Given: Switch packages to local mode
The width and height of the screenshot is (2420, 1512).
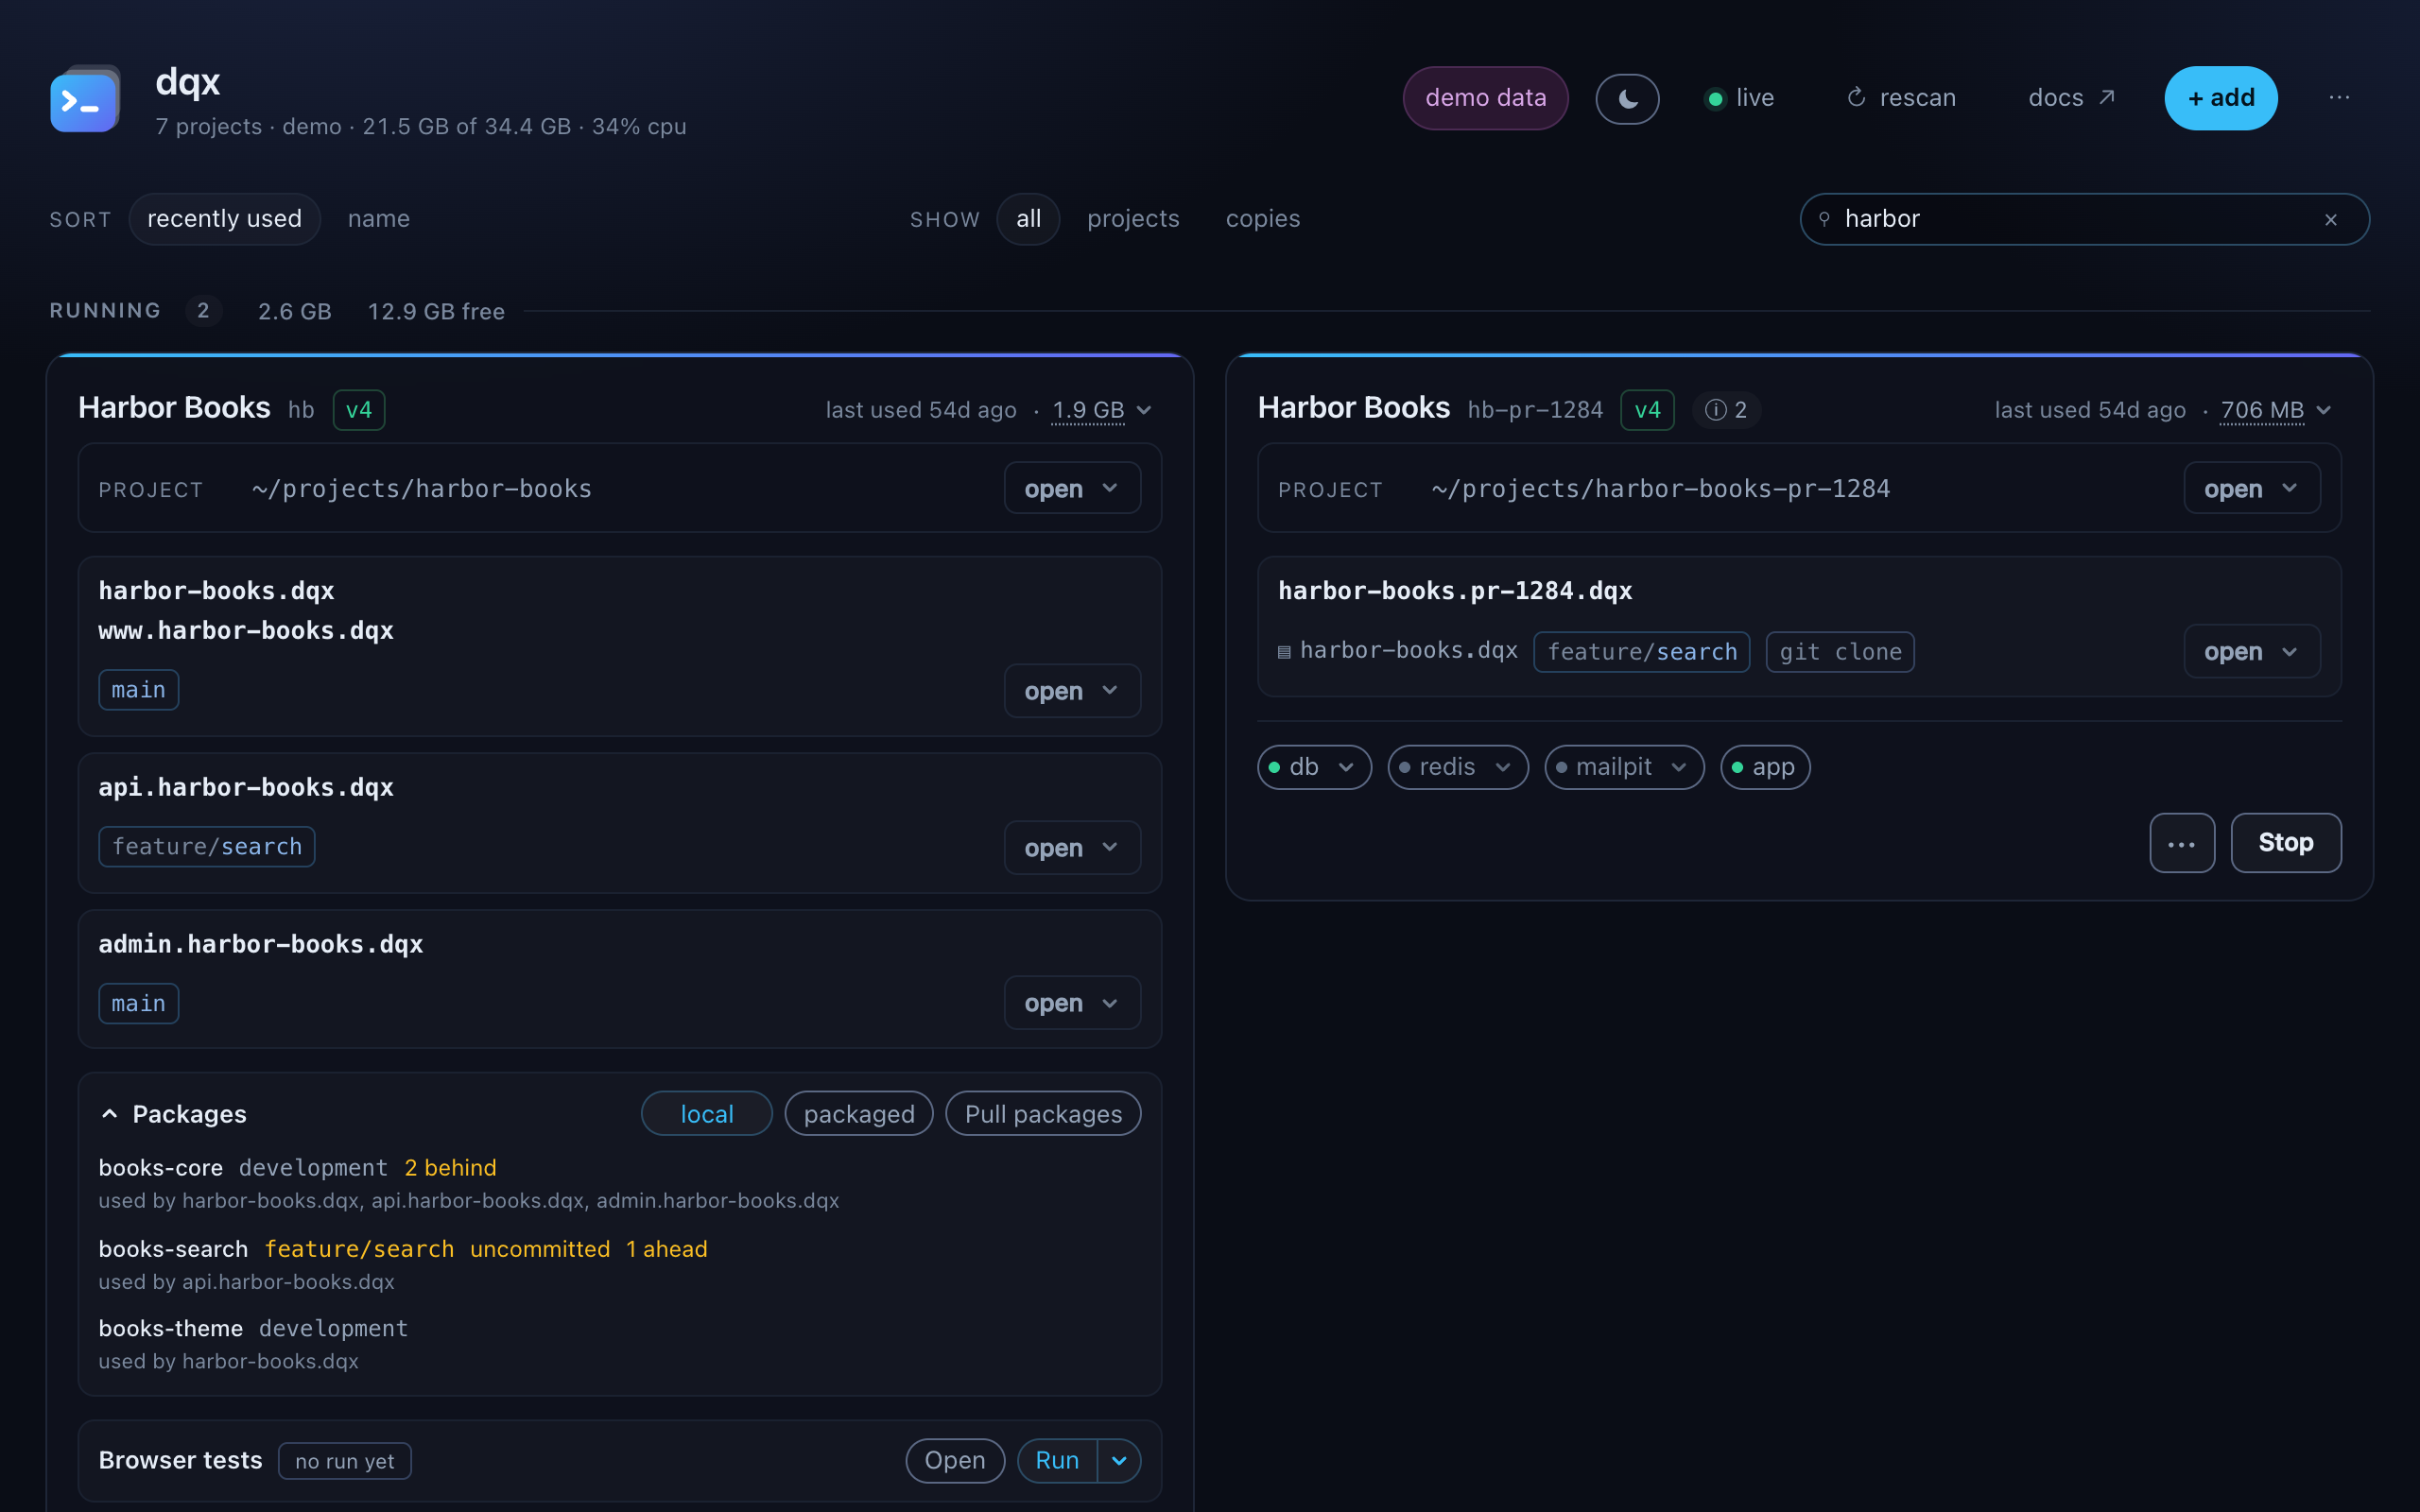Looking at the screenshot, I should point(707,1114).
